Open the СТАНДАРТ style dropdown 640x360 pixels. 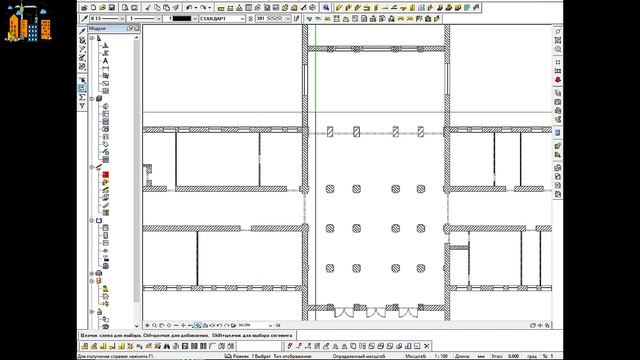click(x=242, y=19)
